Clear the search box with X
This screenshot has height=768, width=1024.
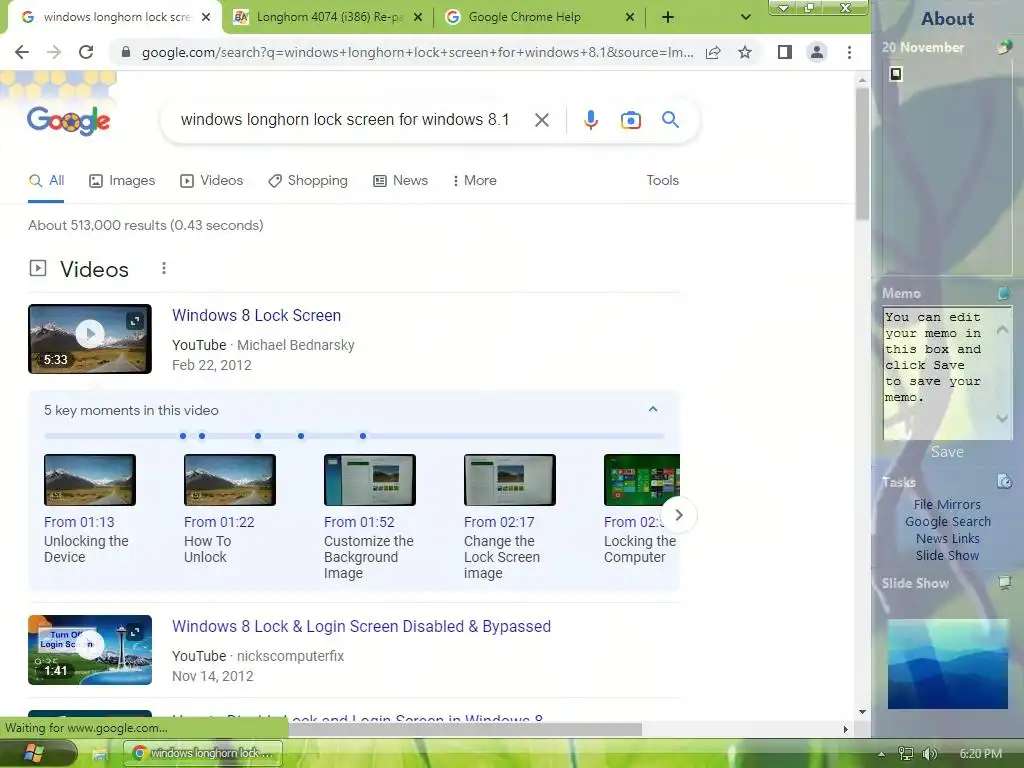click(x=541, y=120)
